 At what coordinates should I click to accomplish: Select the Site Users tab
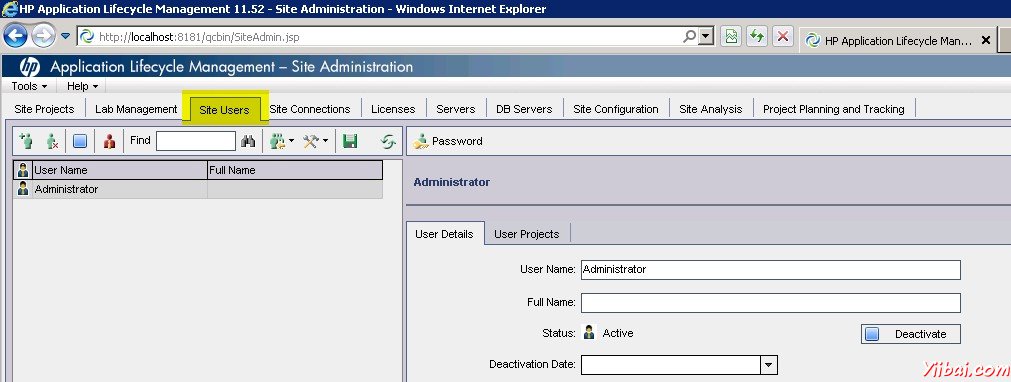coord(224,110)
